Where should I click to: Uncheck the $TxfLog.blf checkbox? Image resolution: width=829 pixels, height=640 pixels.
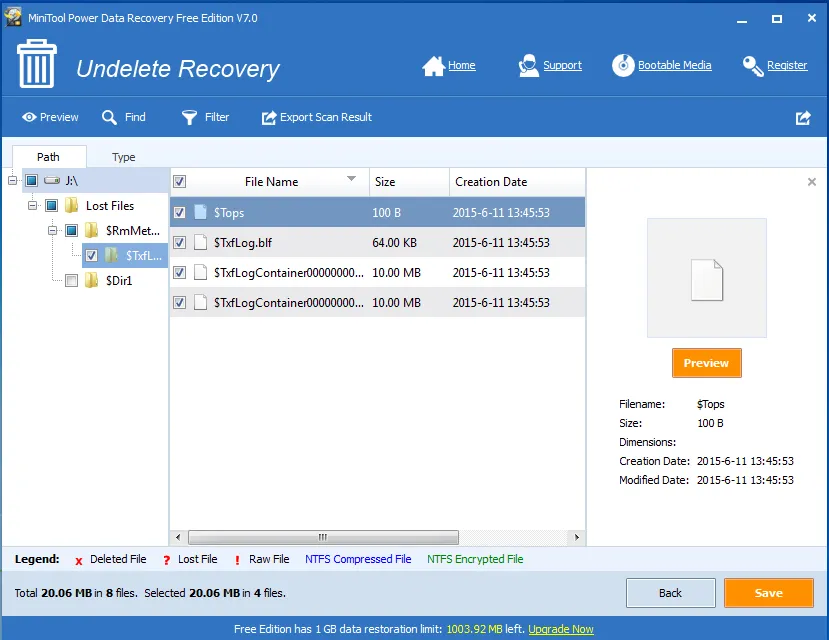[180, 243]
